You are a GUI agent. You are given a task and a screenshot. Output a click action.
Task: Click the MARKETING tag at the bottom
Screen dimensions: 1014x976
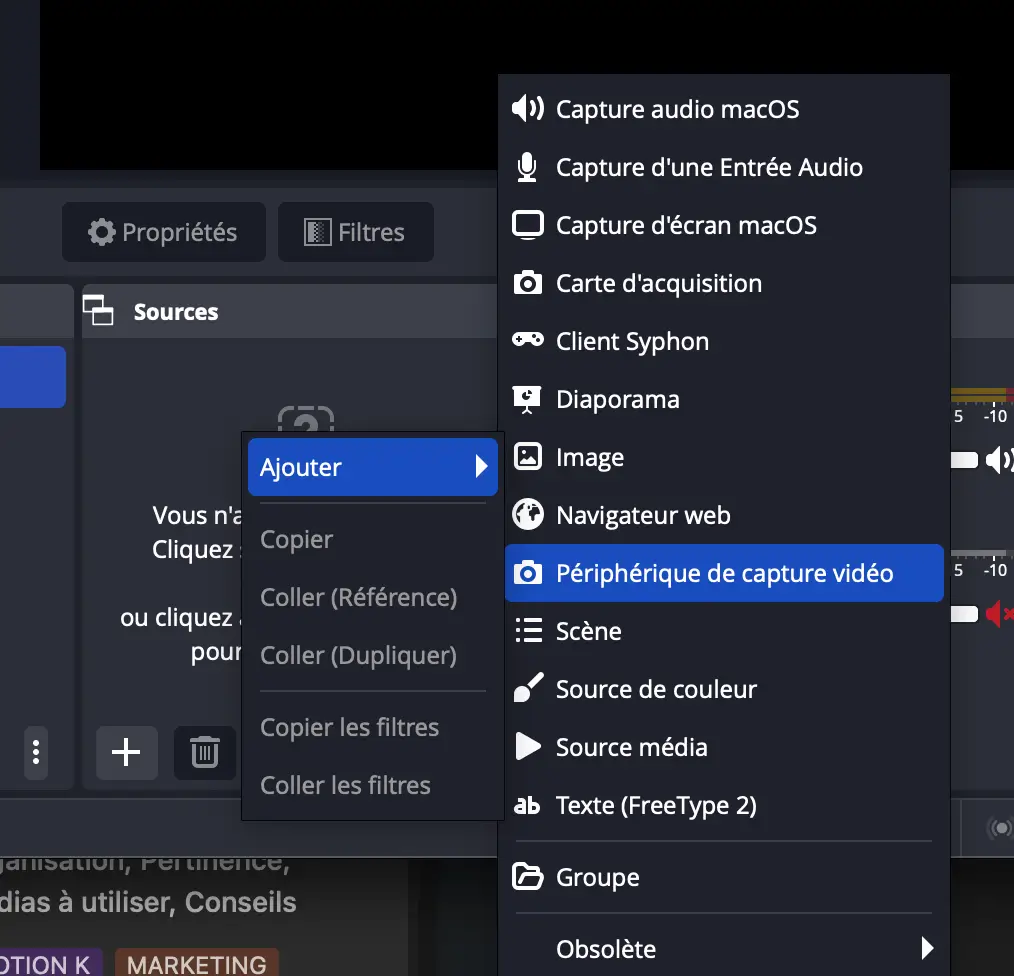coord(196,963)
